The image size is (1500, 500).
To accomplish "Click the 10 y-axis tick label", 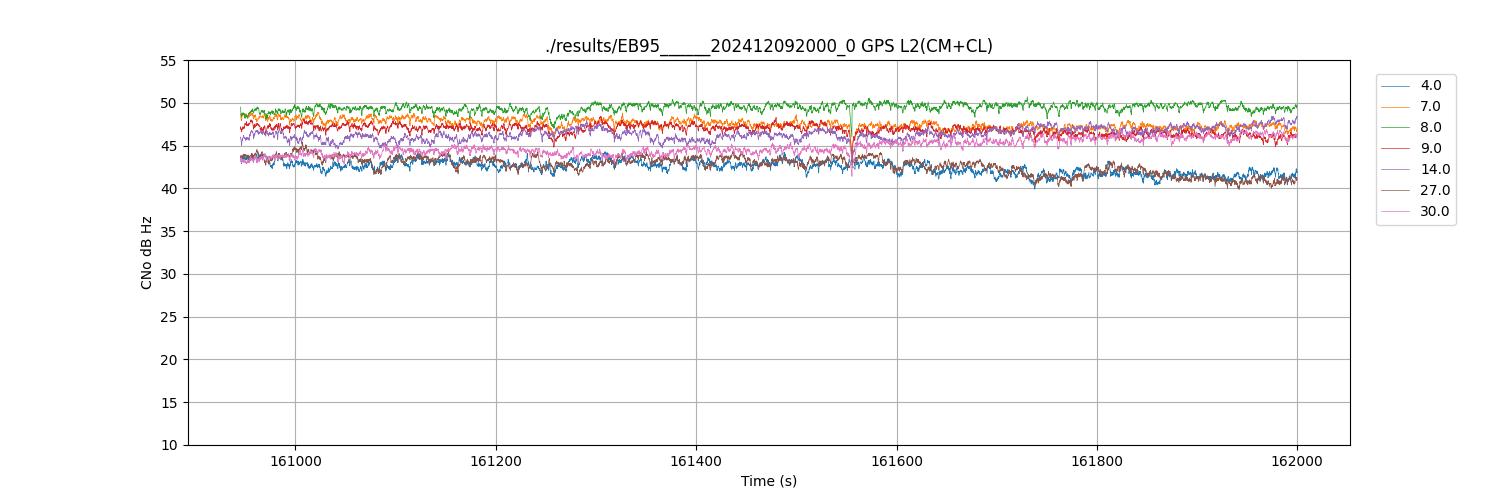I will 168,446.
